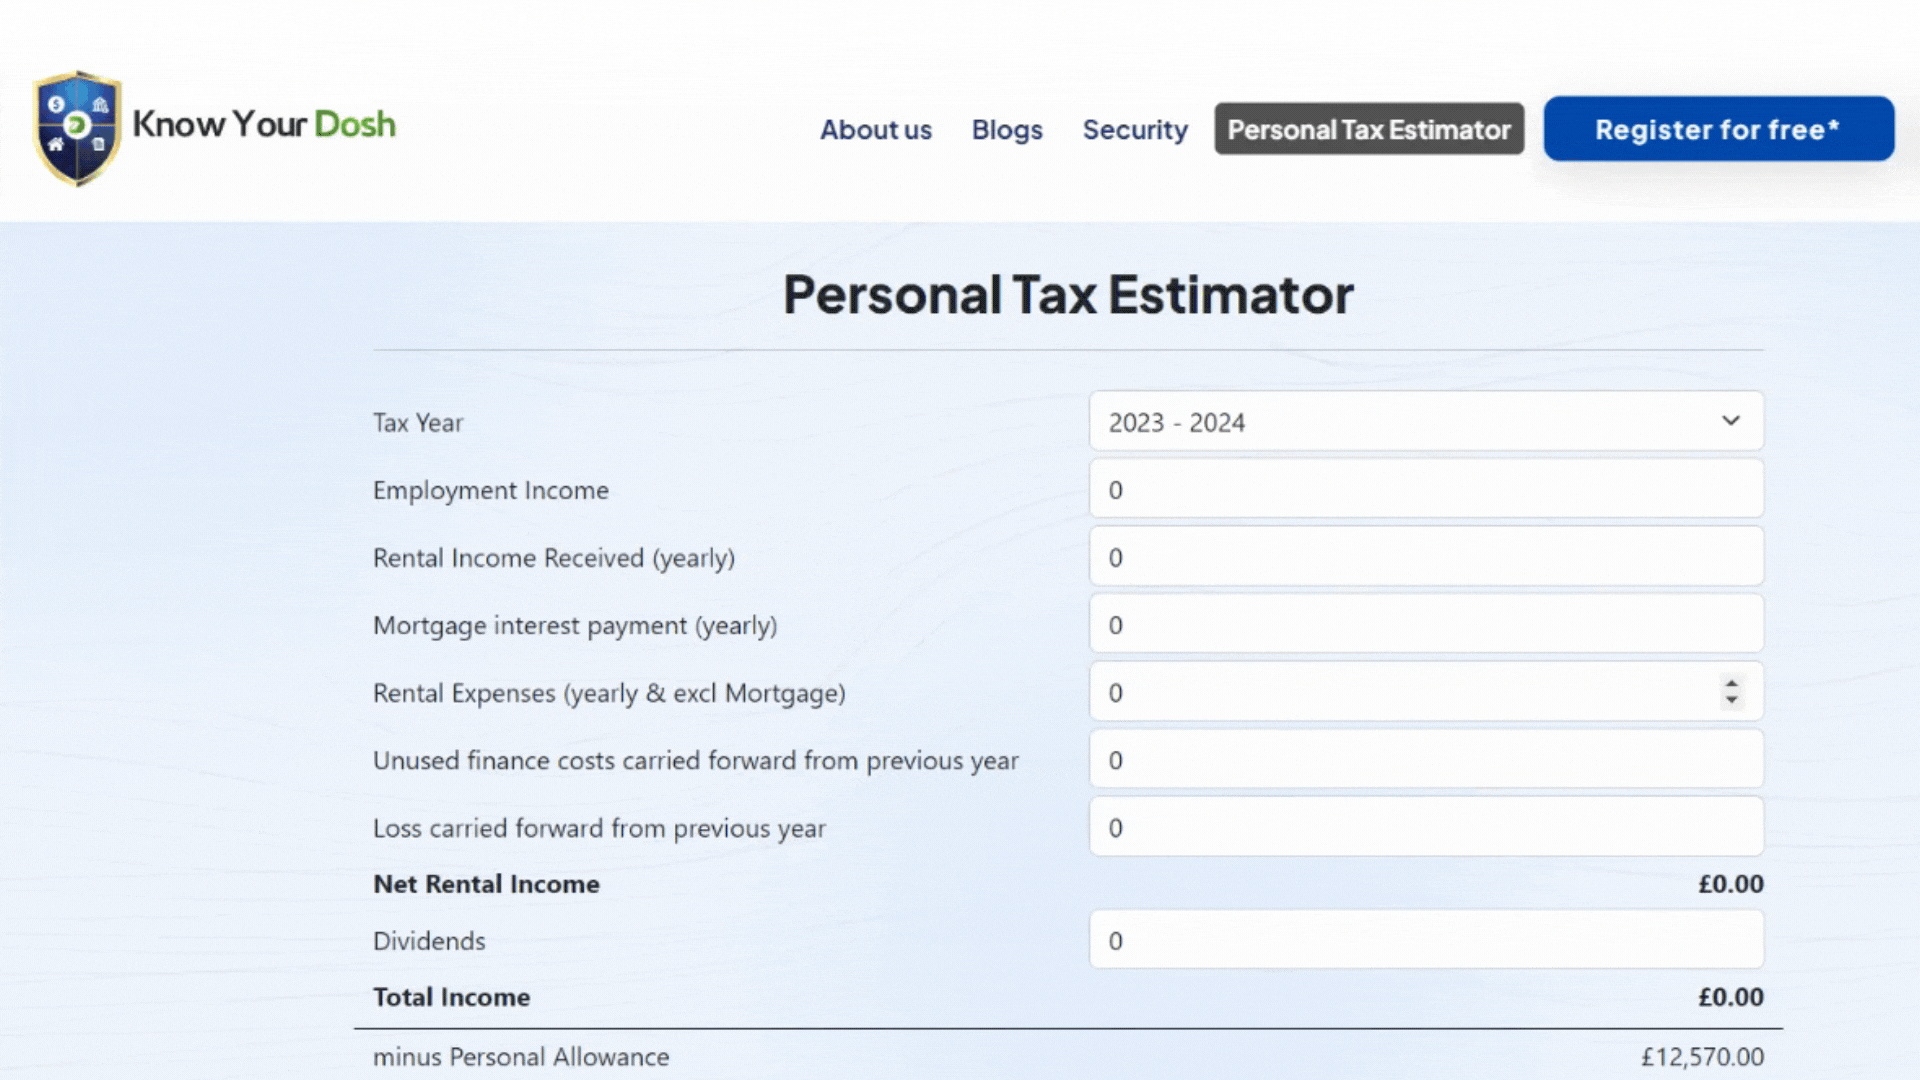Click the Know Your Dosh brand text

[264, 125]
